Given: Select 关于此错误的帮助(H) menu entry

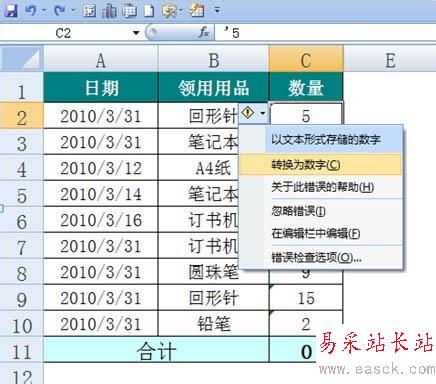Looking at the screenshot, I should (320, 187).
